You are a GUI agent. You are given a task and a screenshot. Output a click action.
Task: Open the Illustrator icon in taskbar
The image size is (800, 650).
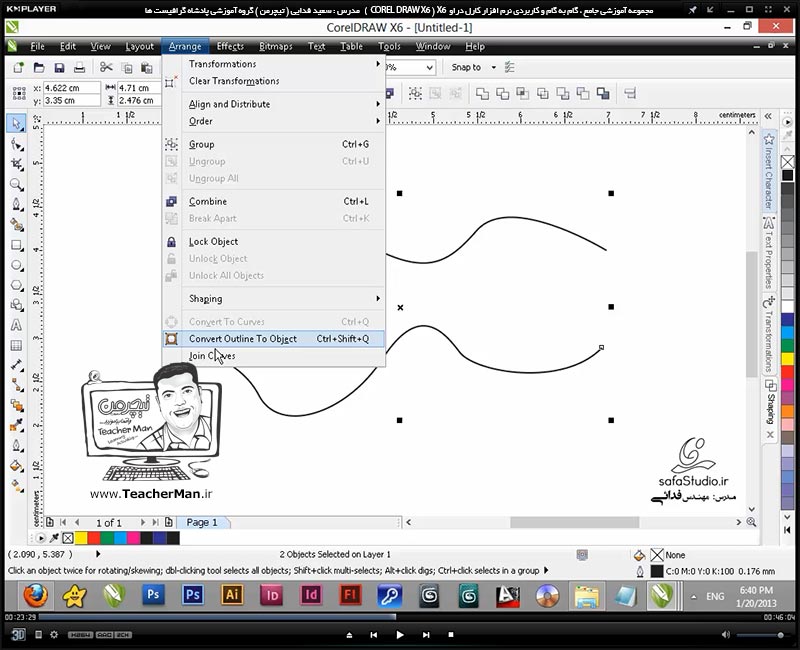click(x=232, y=595)
